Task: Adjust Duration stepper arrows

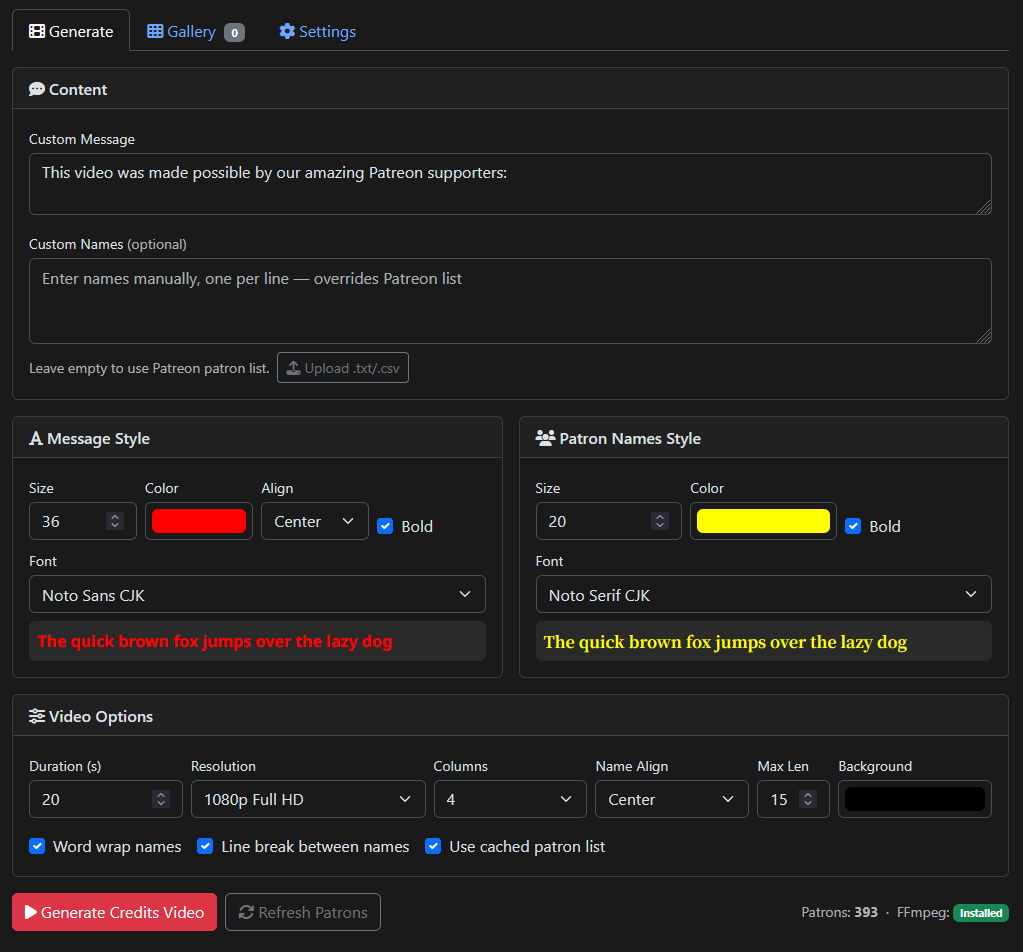Action: [161, 799]
